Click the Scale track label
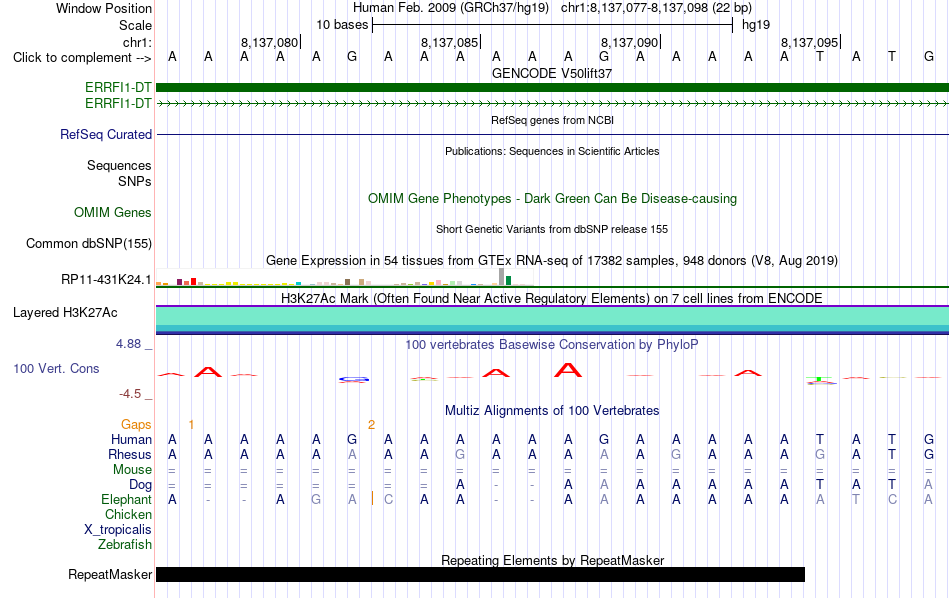 tap(135, 25)
